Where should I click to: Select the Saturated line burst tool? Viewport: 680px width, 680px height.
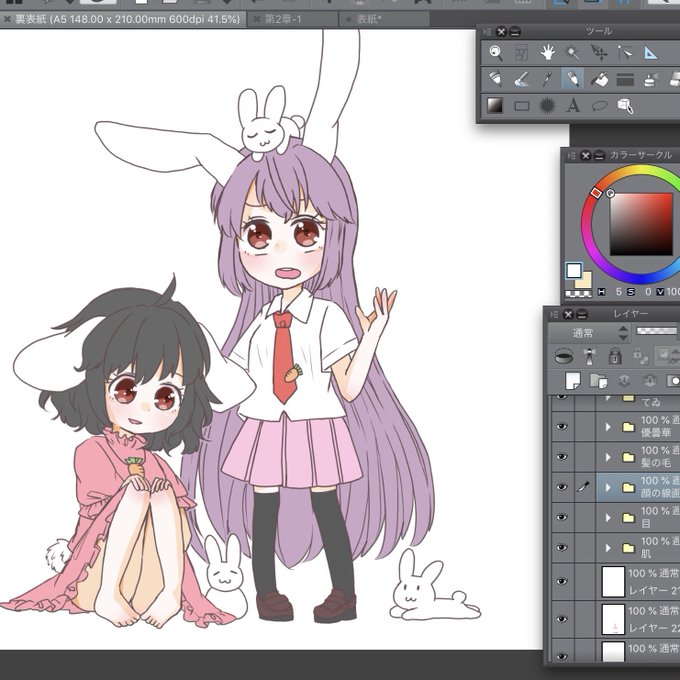[x=547, y=105]
